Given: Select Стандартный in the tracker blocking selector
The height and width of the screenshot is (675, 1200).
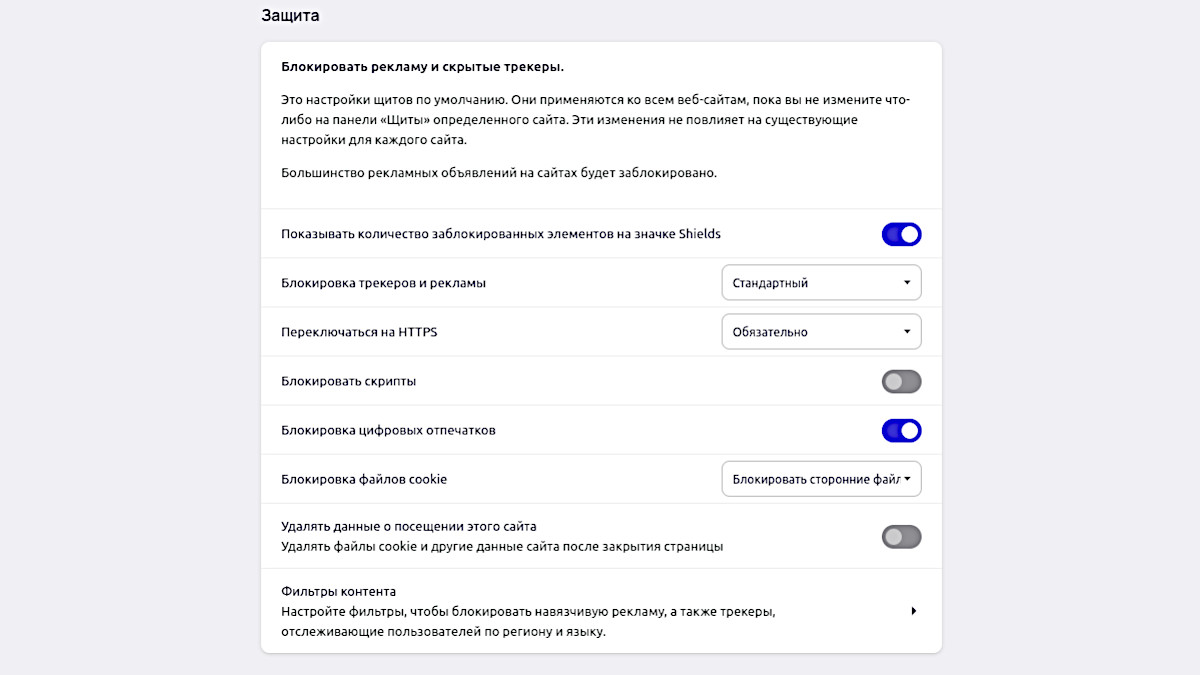Looking at the screenshot, I should pyautogui.click(x=820, y=282).
